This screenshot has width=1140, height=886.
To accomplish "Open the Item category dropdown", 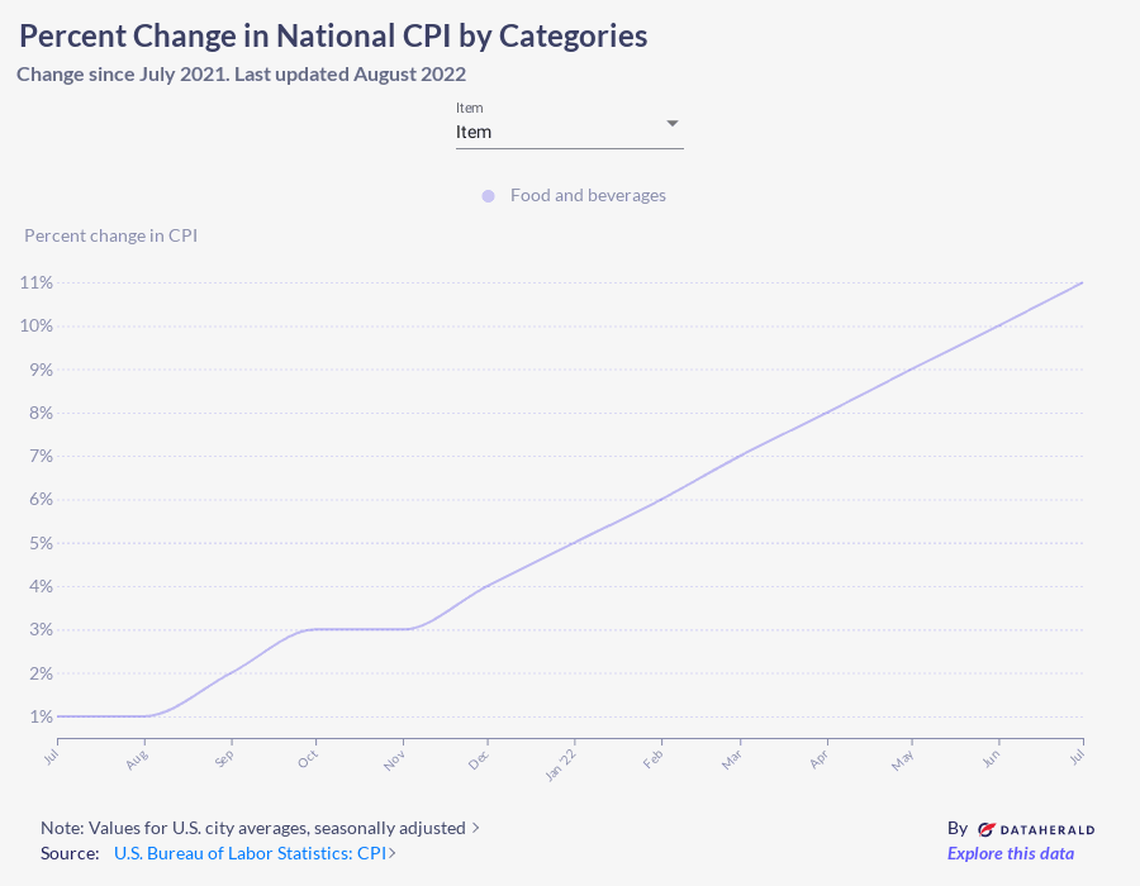I will [570, 131].
